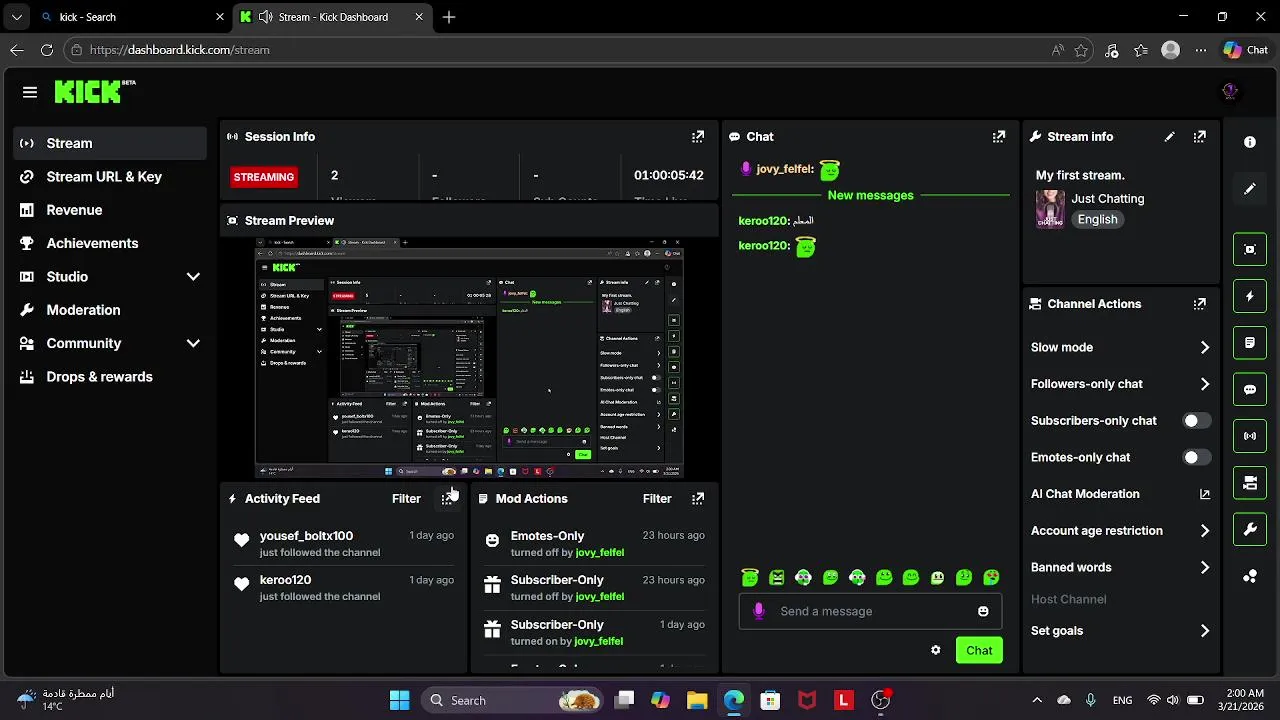The height and width of the screenshot is (720, 1280).
Task: Click the browser address bar URL
Action: click(x=180, y=50)
